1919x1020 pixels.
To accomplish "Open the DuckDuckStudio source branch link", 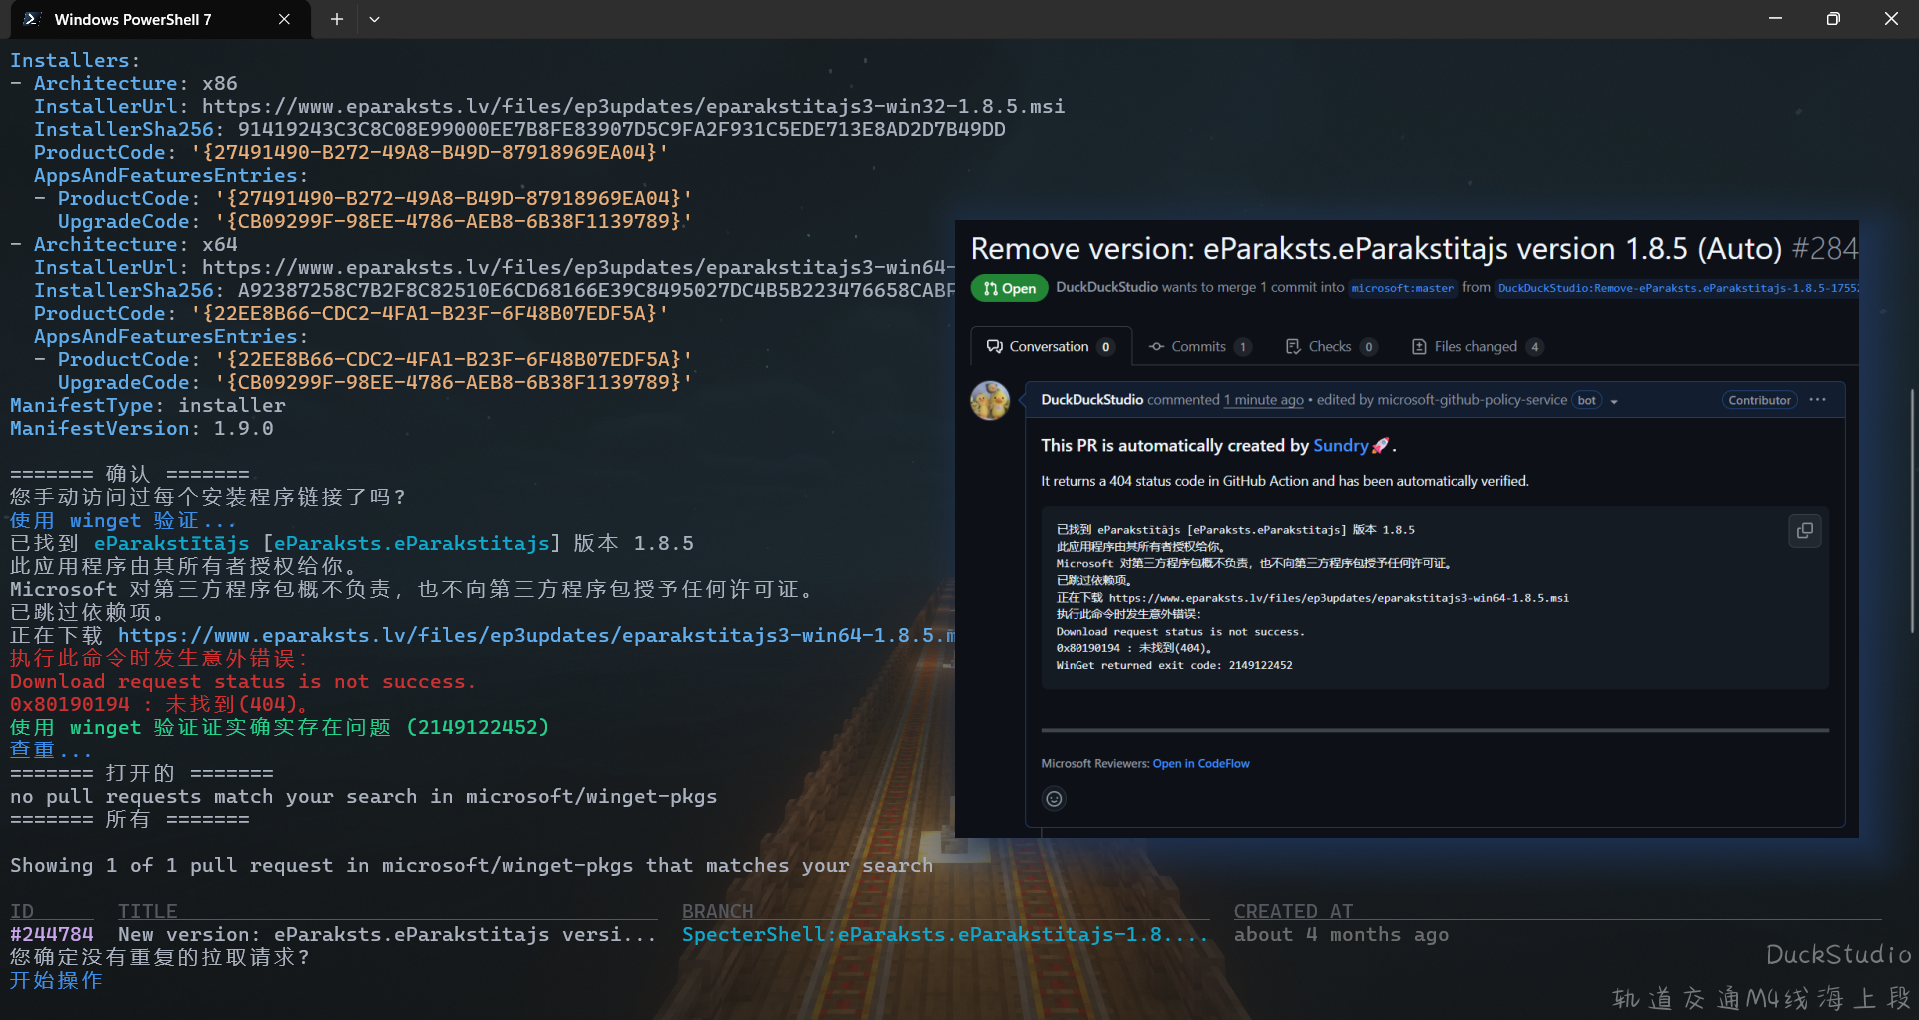I will [x=1677, y=288].
